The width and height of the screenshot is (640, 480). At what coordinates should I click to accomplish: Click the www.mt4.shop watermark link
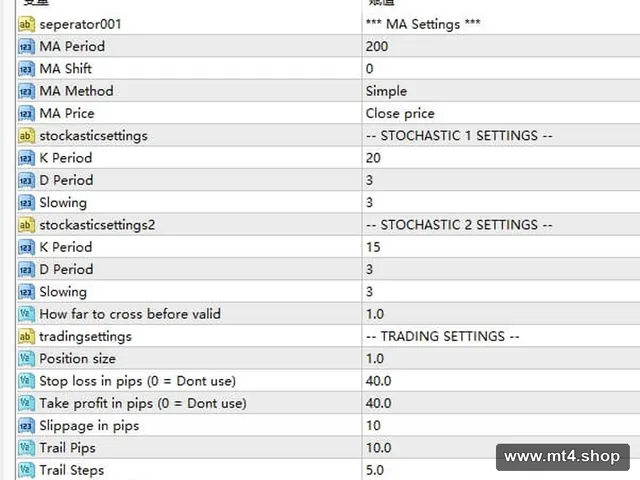(x=562, y=457)
